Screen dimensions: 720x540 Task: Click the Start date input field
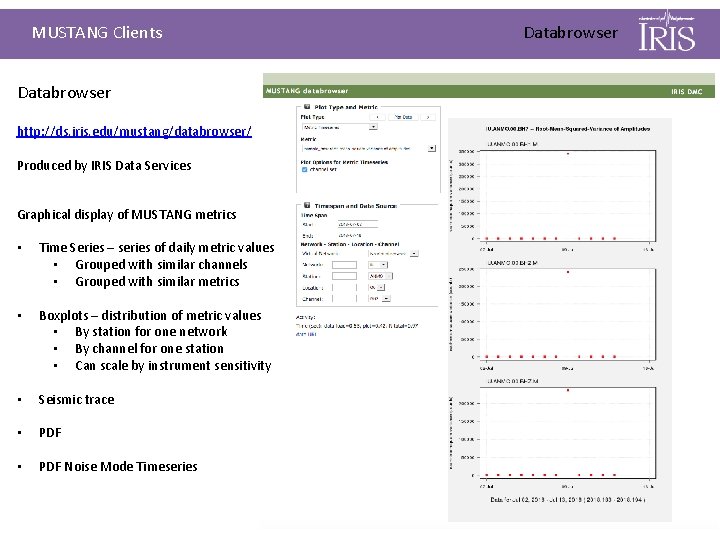[358, 224]
